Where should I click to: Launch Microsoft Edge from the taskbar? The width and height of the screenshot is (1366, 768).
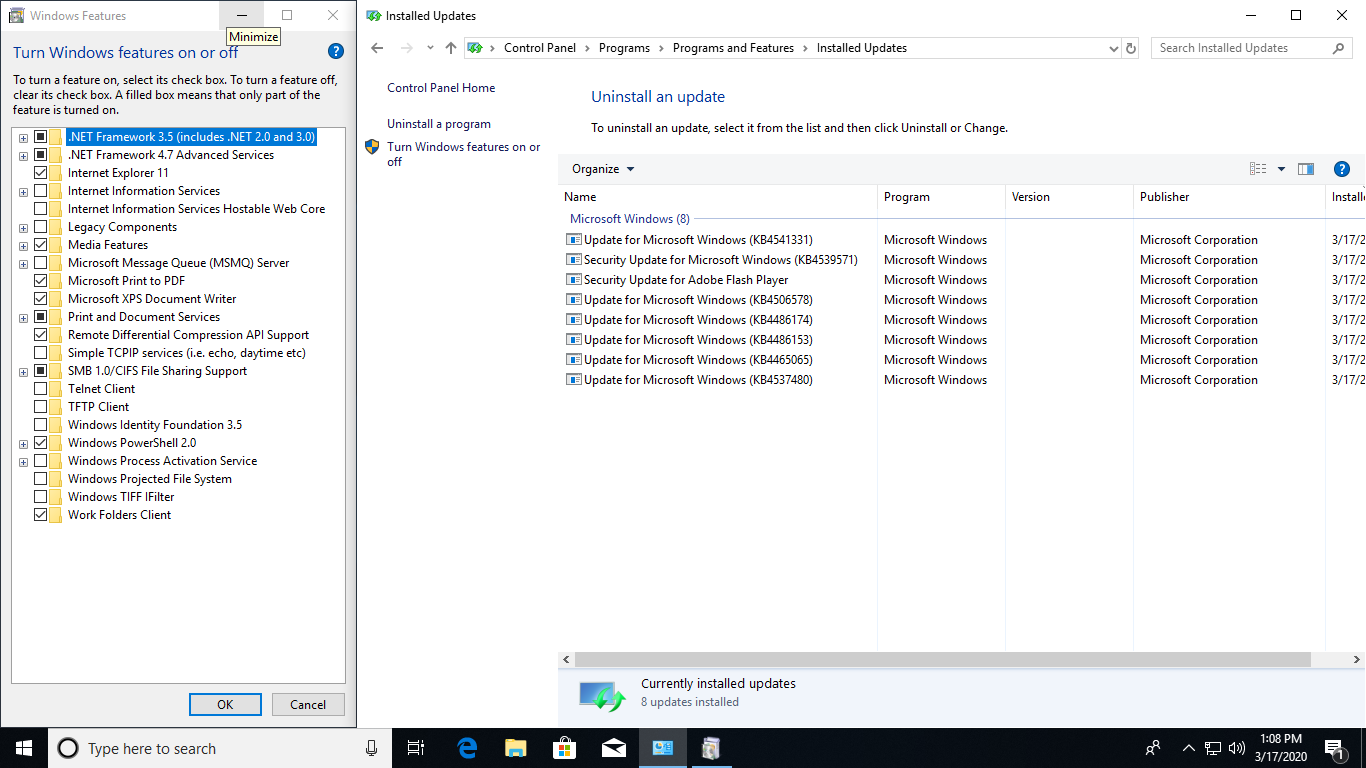coord(467,748)
